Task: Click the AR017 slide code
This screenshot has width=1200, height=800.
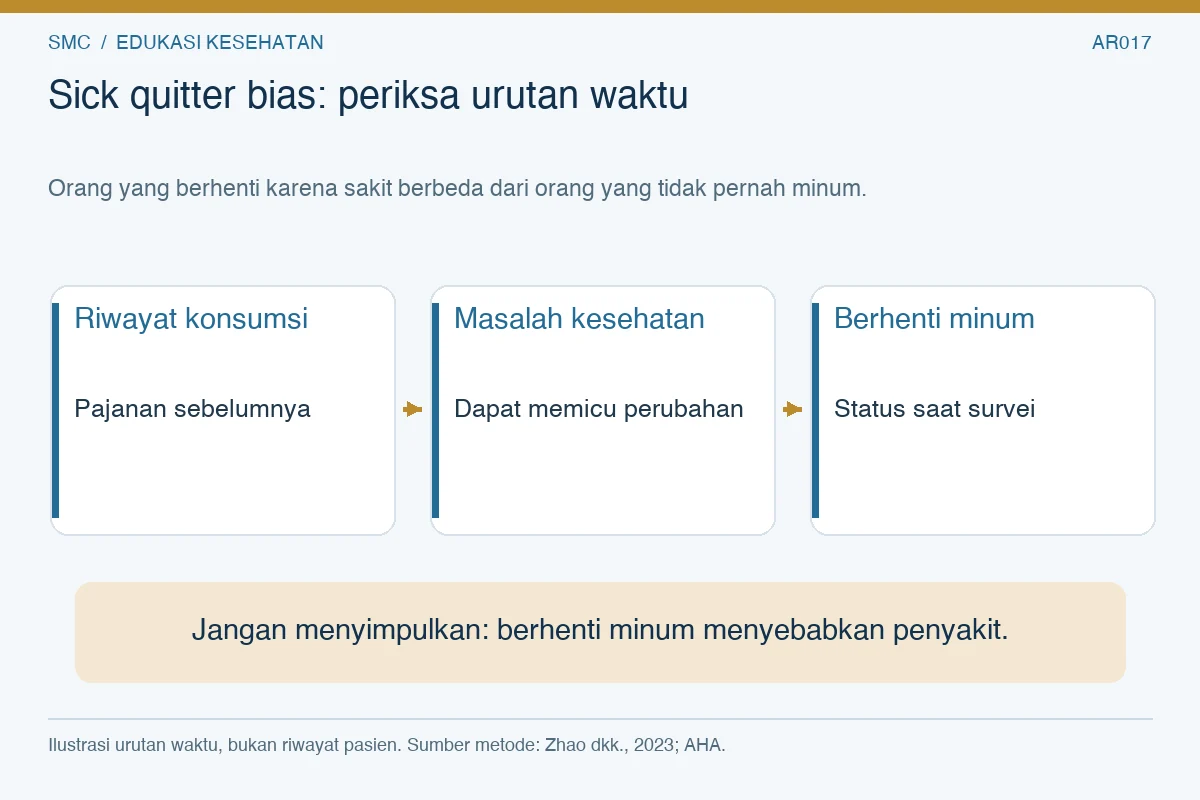Action: point(1122,43)
